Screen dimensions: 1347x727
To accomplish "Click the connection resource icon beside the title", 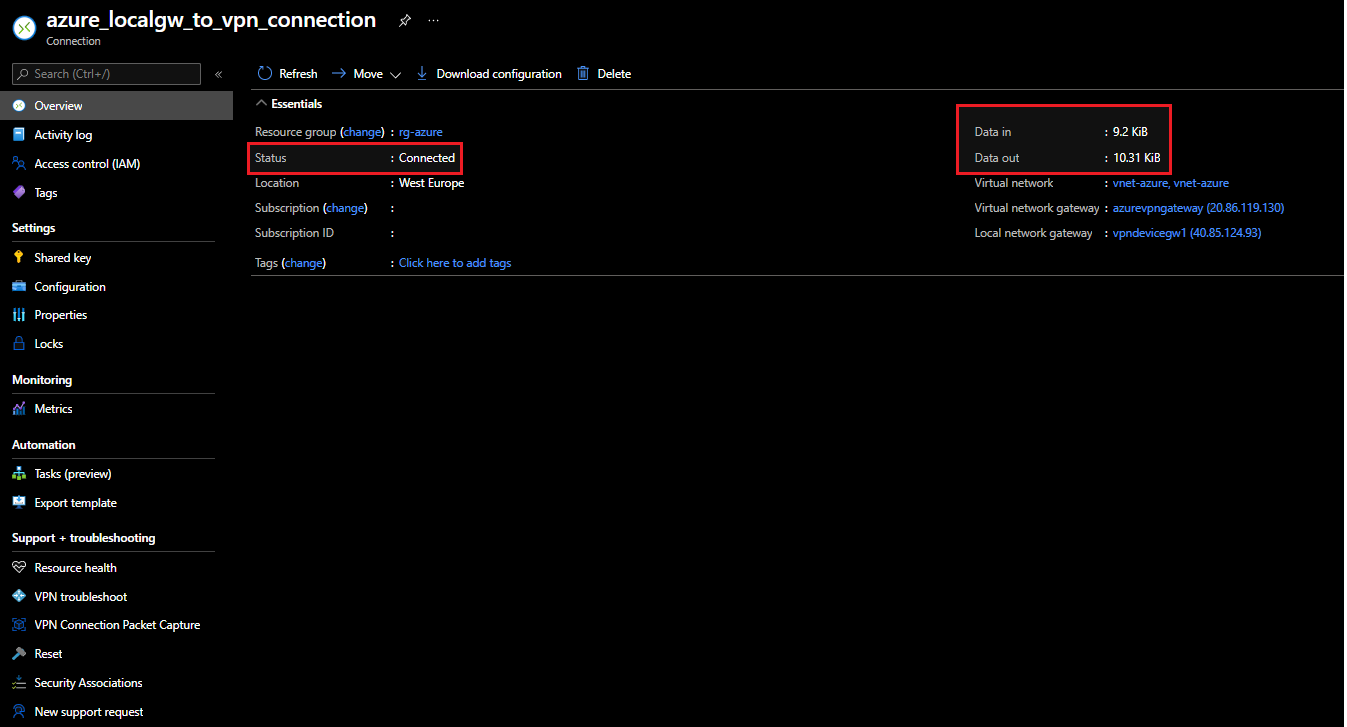I will pyautogui.click(x=24, y=28).
